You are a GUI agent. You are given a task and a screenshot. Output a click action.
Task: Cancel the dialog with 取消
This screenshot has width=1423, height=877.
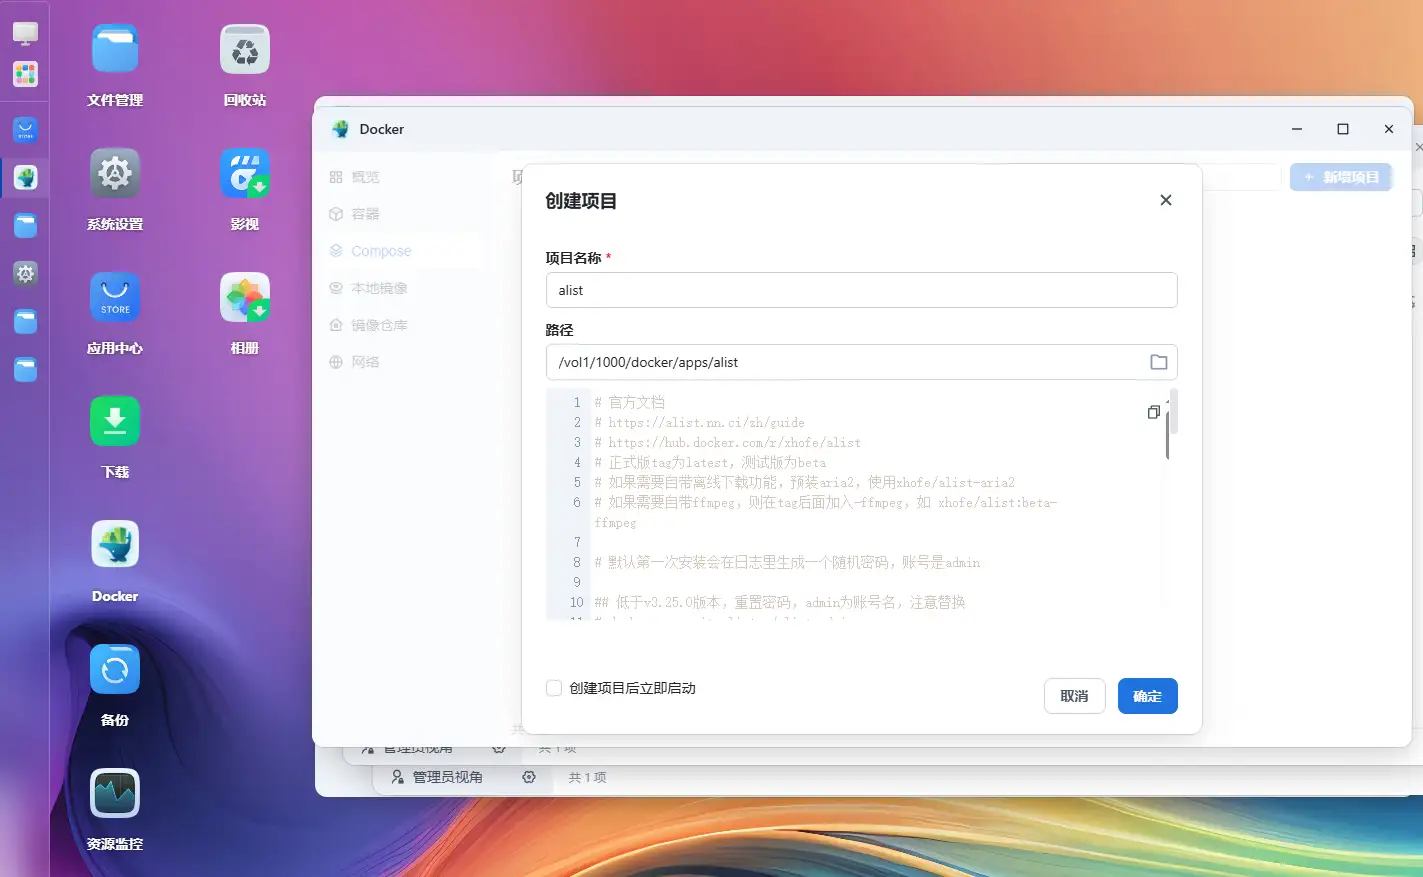1074,696
